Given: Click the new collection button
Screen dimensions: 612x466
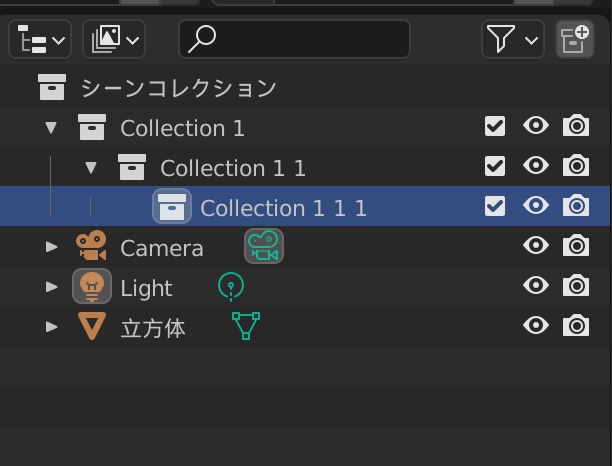Looking at the screenshot, I should click(575, 40).
